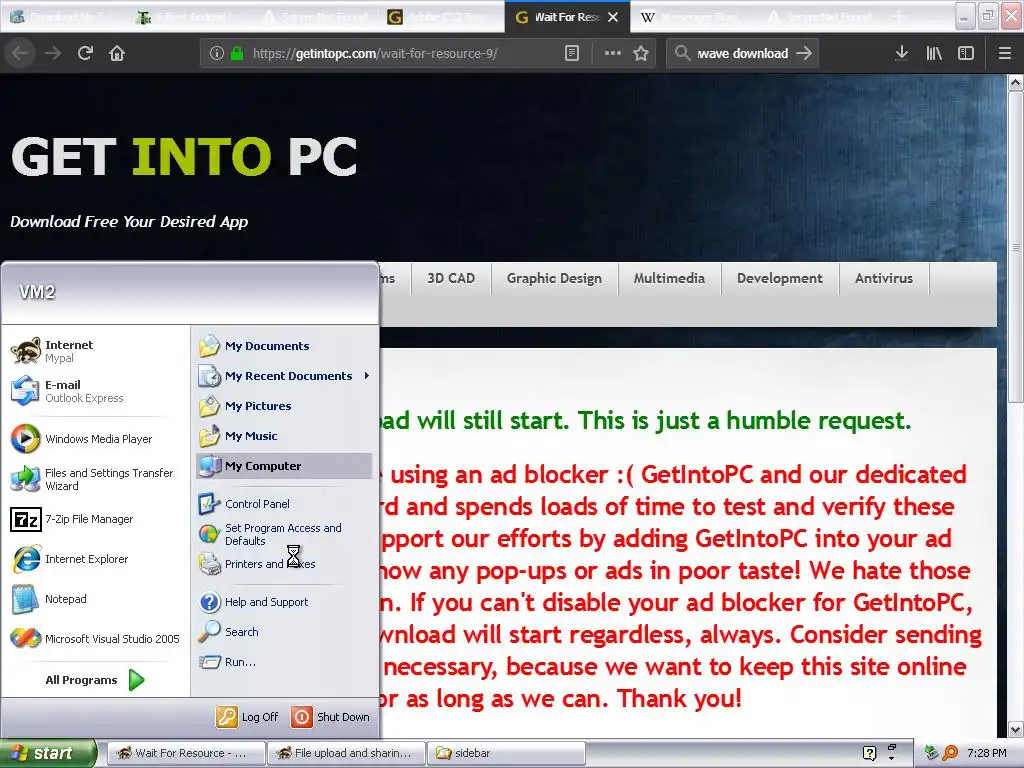Viewport: 1024px width, 768px height.
Task: Launch Windows Media Player
Action: 95,439
